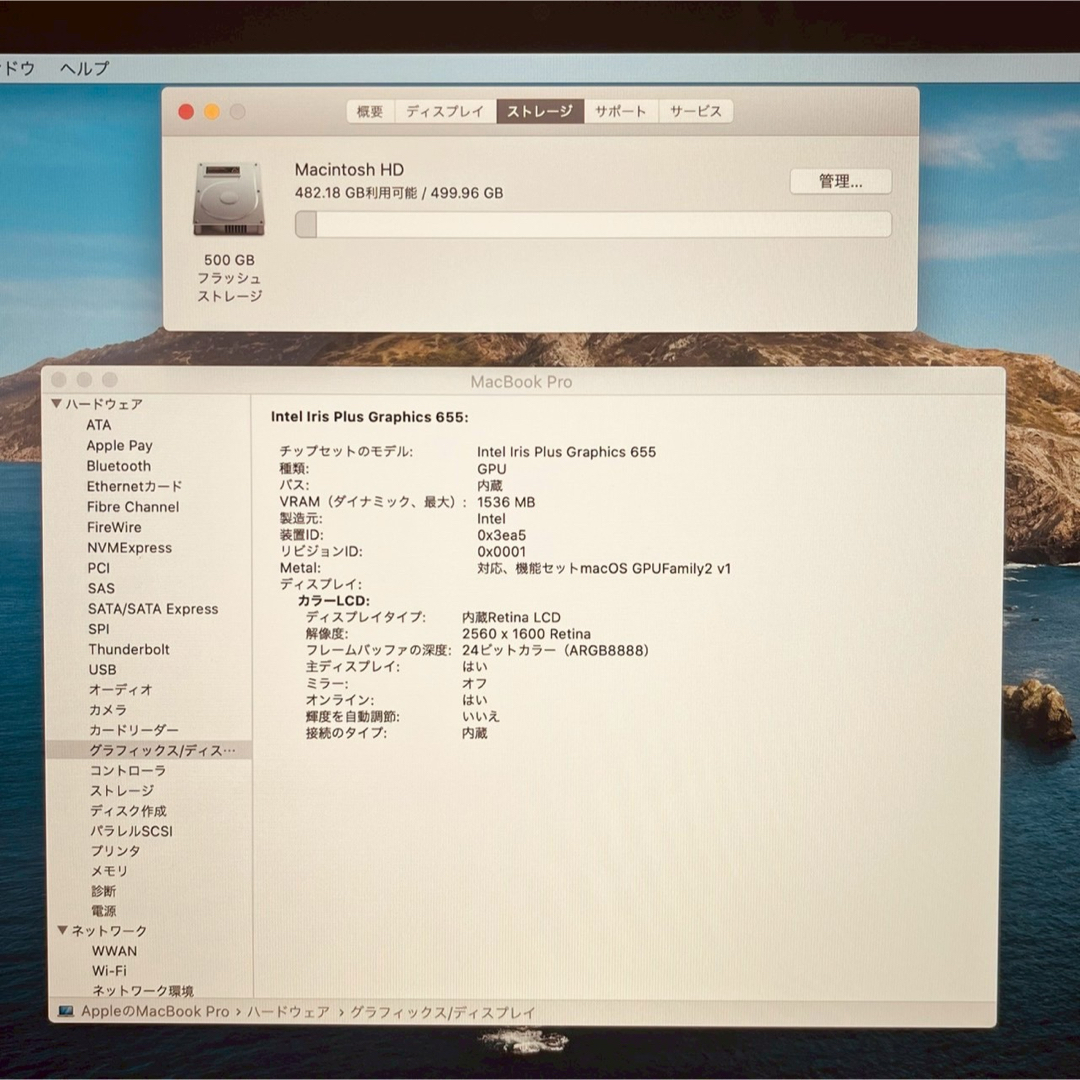Select カメラ in the sidebar

click(107, 710)
